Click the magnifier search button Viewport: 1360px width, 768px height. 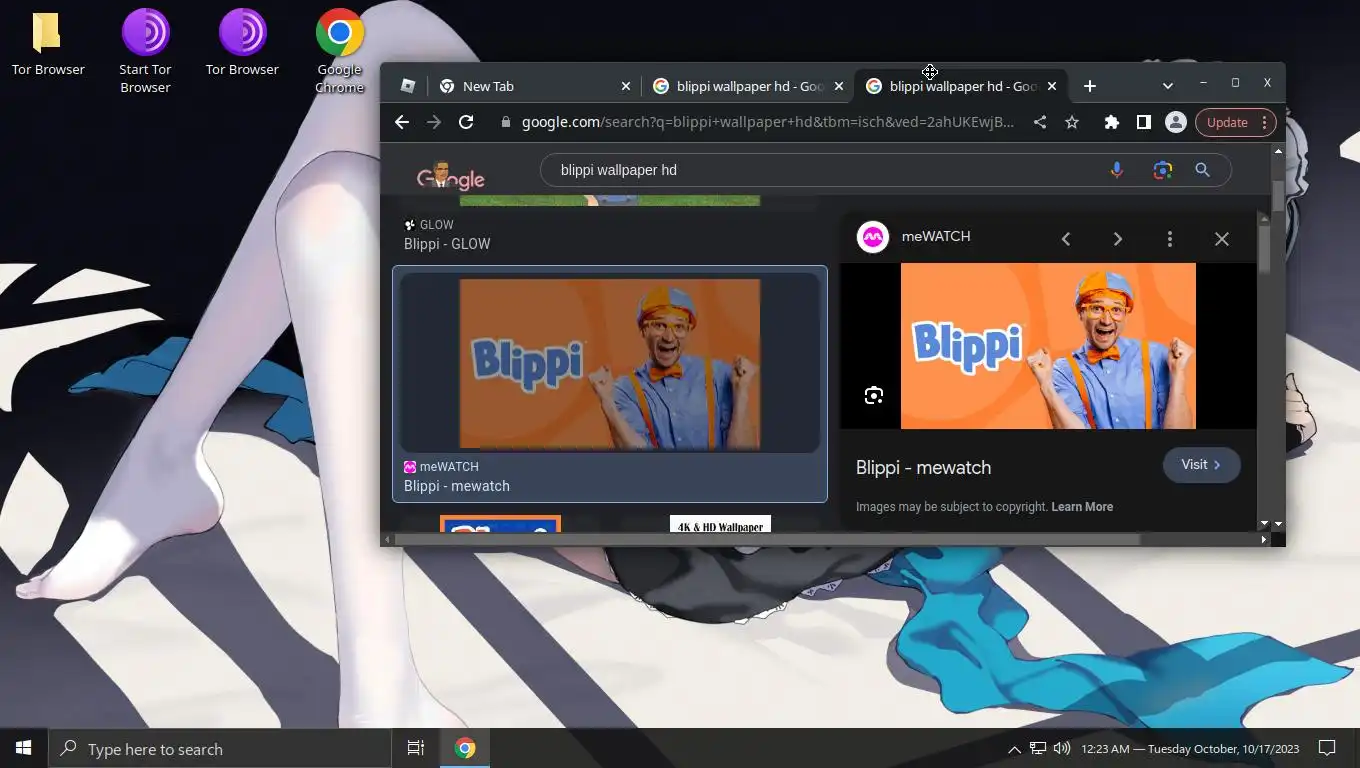(x=1203, y=170)
